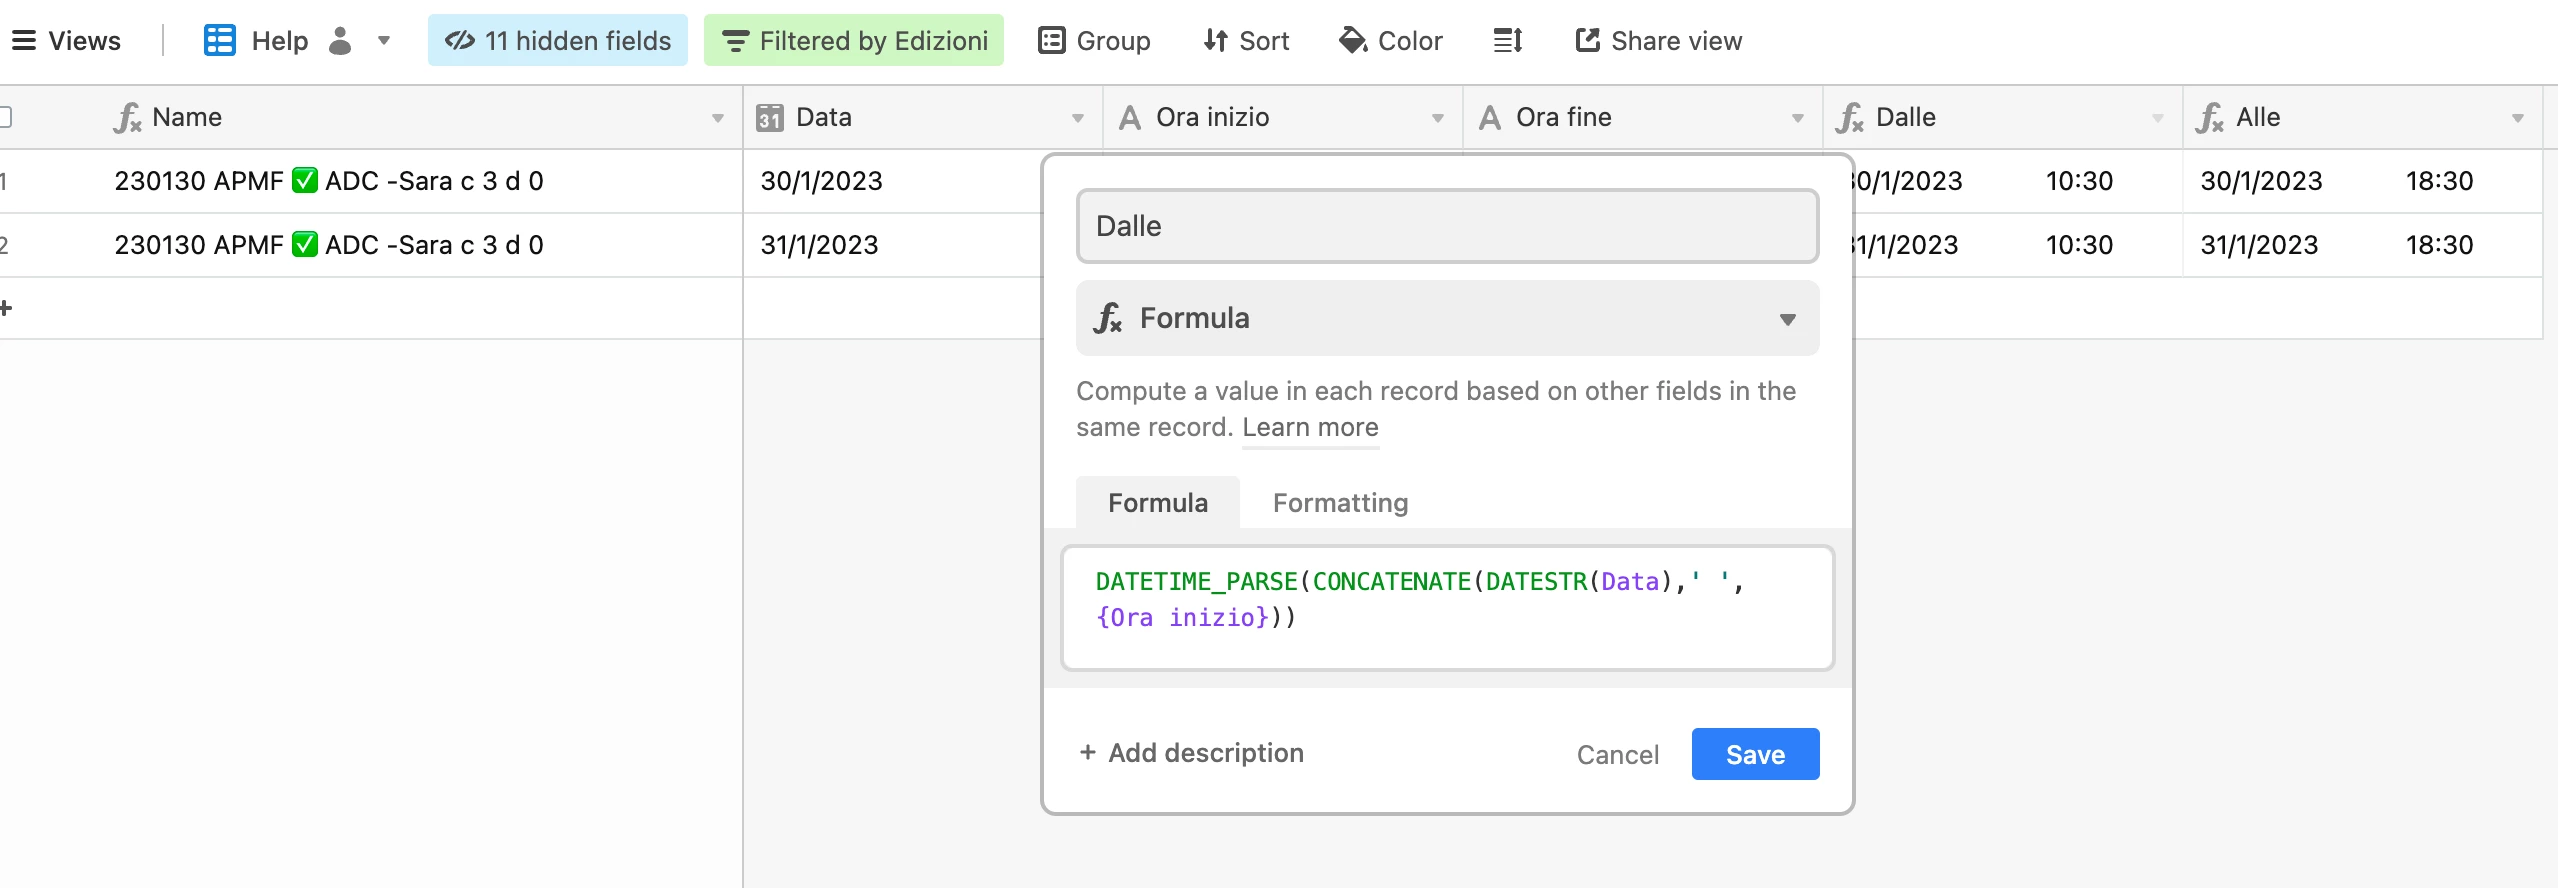
Task: Switch to the Formatting tab
Action: click(1340, 503)
